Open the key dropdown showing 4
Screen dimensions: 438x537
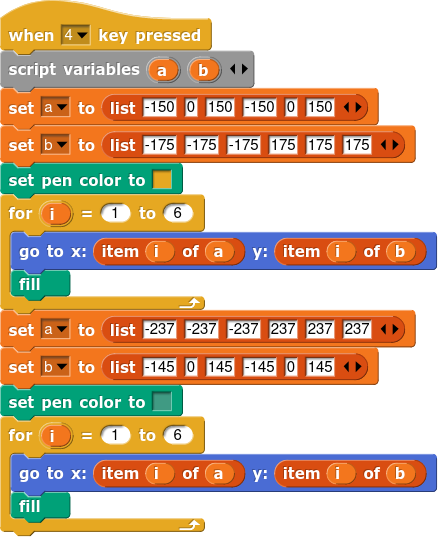[76, 35]
